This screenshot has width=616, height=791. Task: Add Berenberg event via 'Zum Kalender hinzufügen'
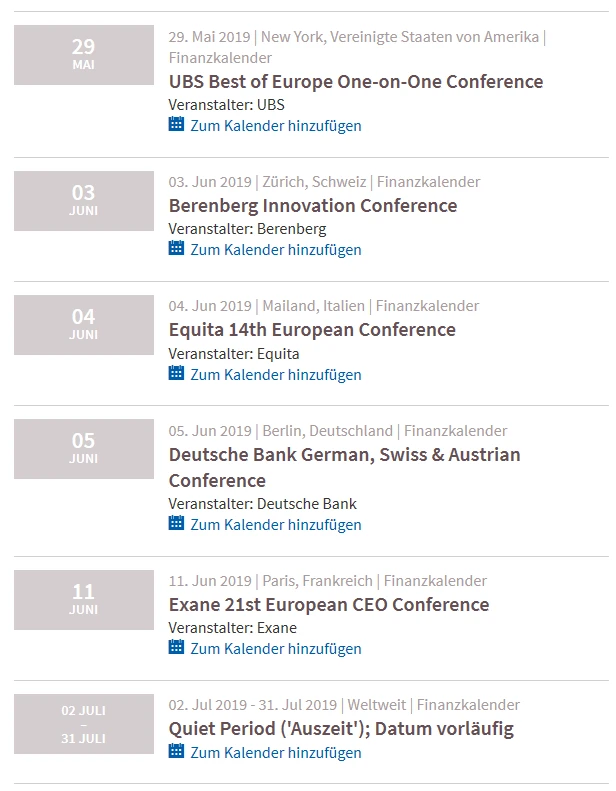(x=275, y=250)
